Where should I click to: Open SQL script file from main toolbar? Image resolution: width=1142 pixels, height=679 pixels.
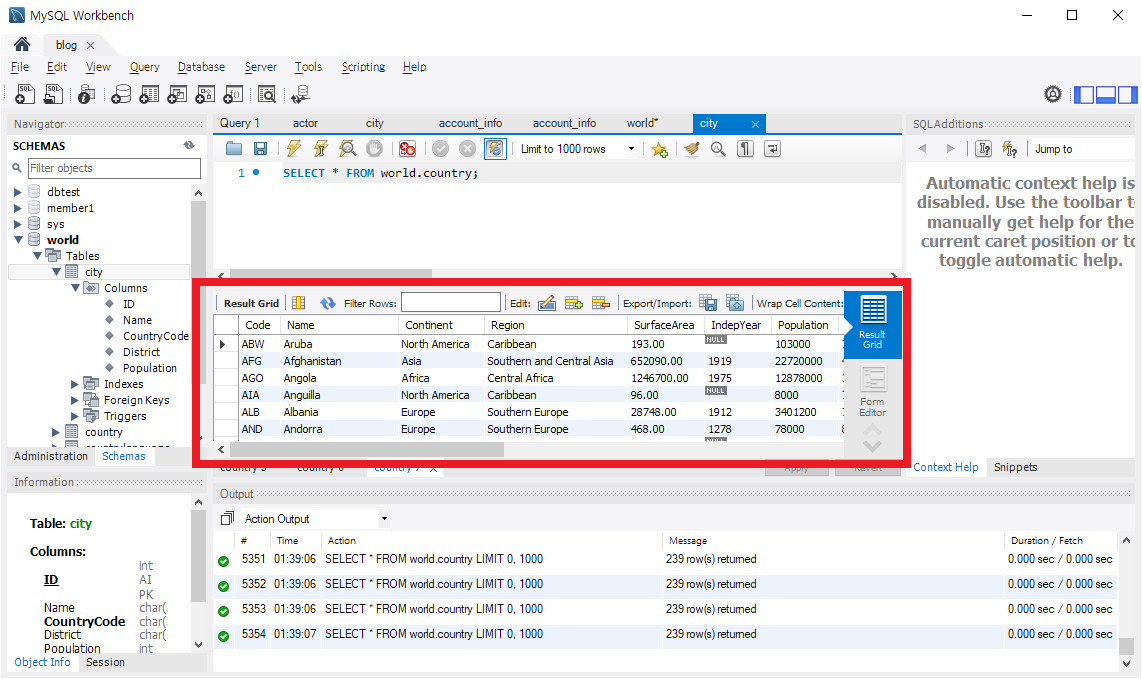click(x=53, y=94)
